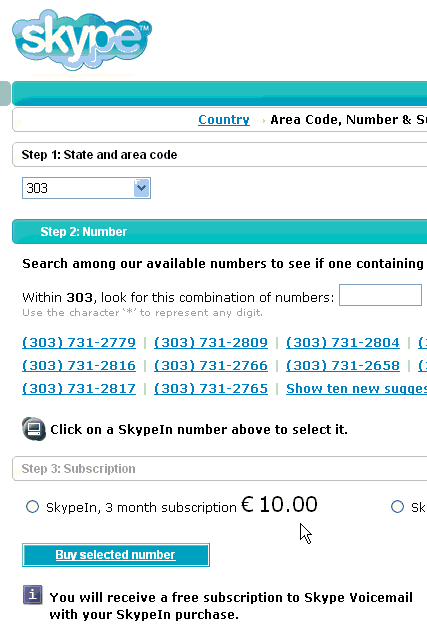Choose number (303) 731-2658
The width and height of the screenshot is (427, 634).
tap(342, 366)
